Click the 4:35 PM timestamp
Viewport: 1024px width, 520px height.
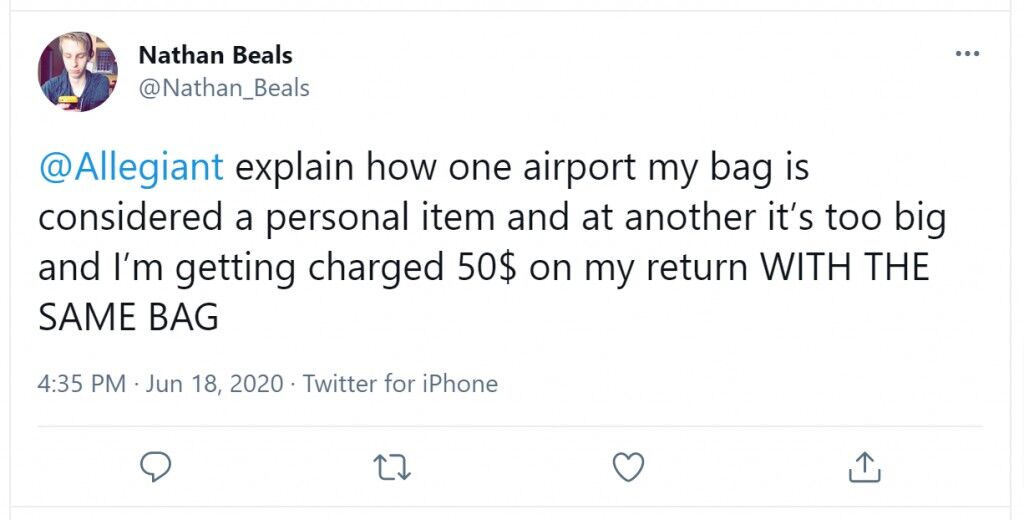[82, 383]
